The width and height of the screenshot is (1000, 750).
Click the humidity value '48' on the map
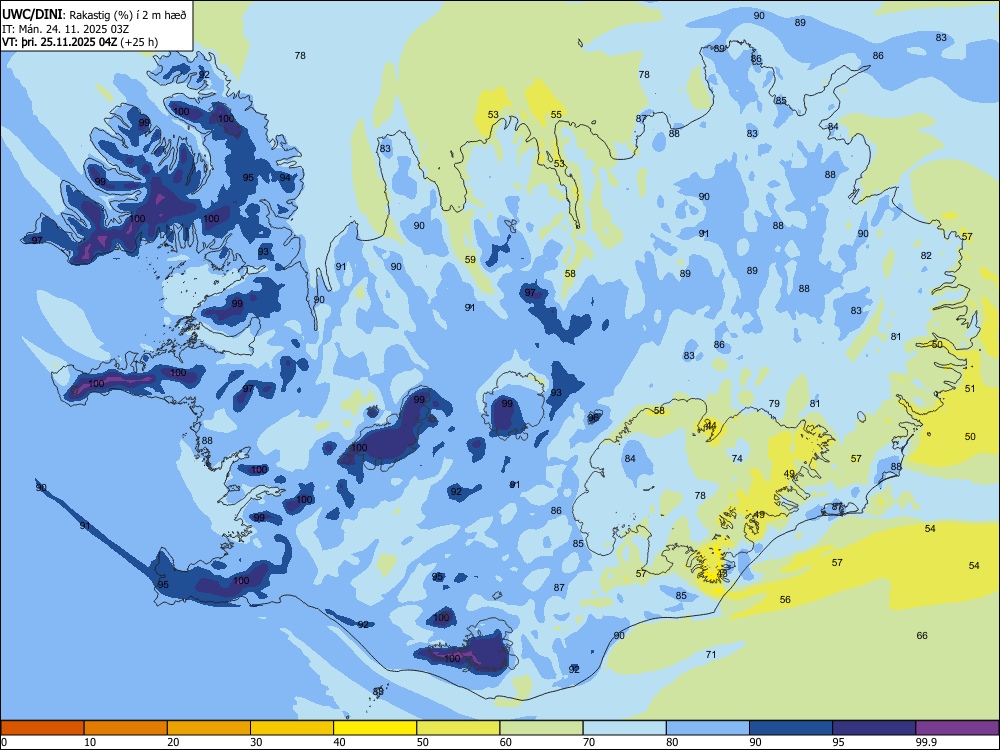click(x=721, y=573)
